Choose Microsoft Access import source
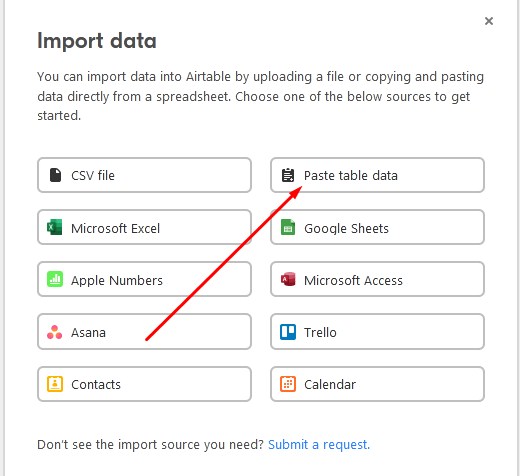 pyautogui.click(x=377, y=279)
